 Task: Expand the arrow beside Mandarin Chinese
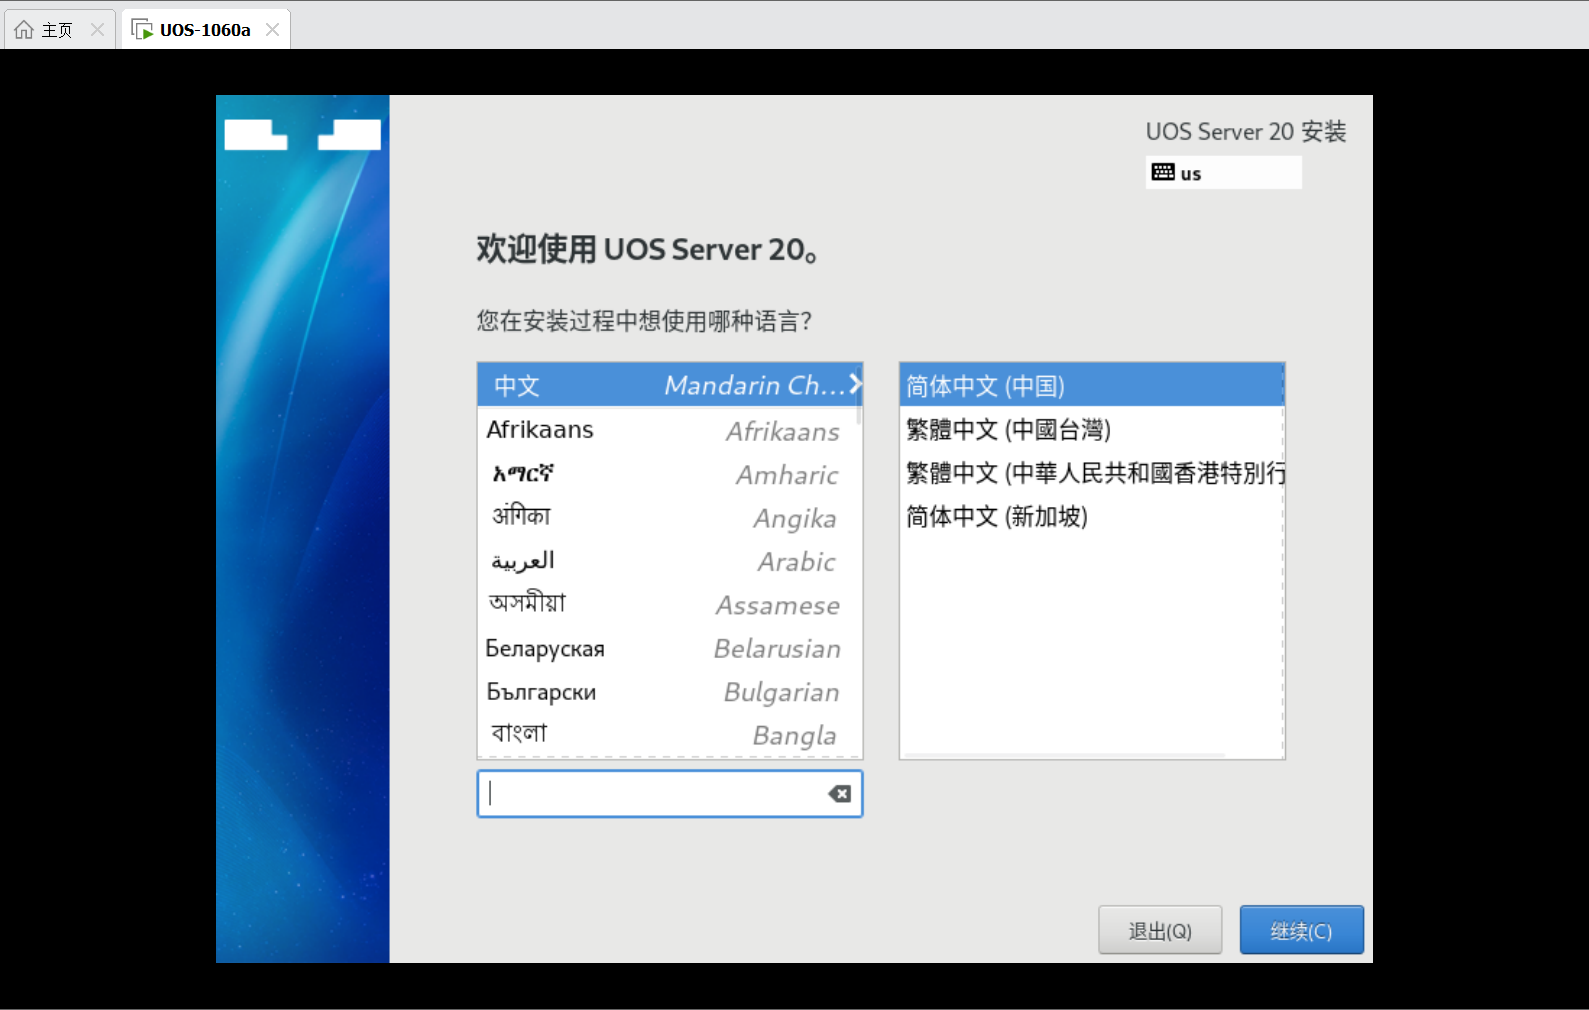[x=855, y=384]
